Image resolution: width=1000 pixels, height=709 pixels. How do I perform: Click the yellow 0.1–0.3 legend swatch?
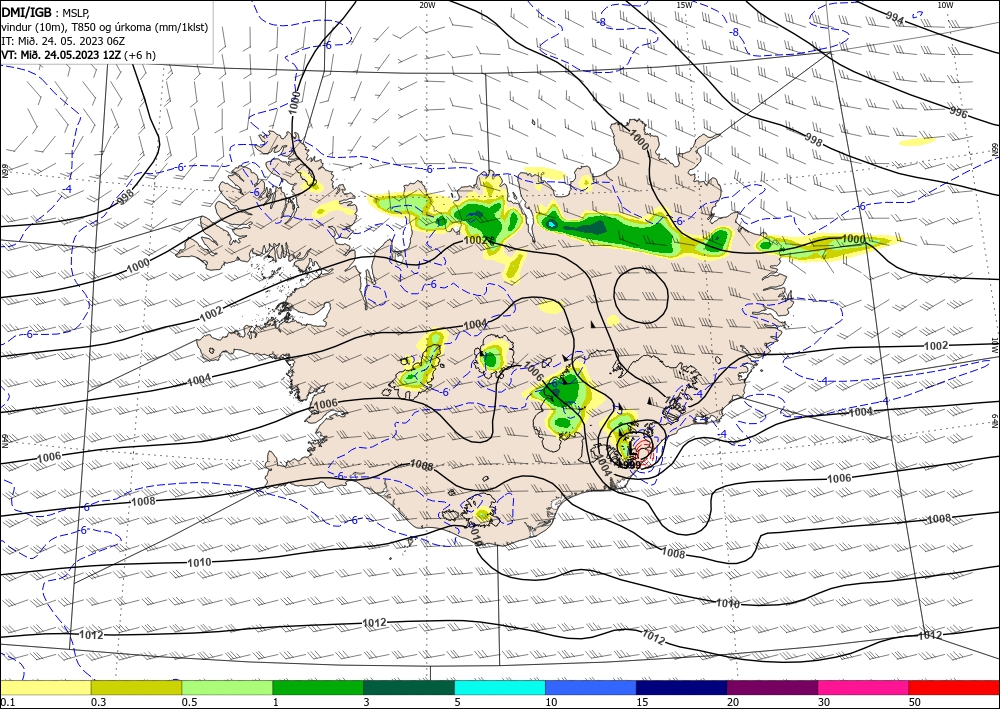45,687
